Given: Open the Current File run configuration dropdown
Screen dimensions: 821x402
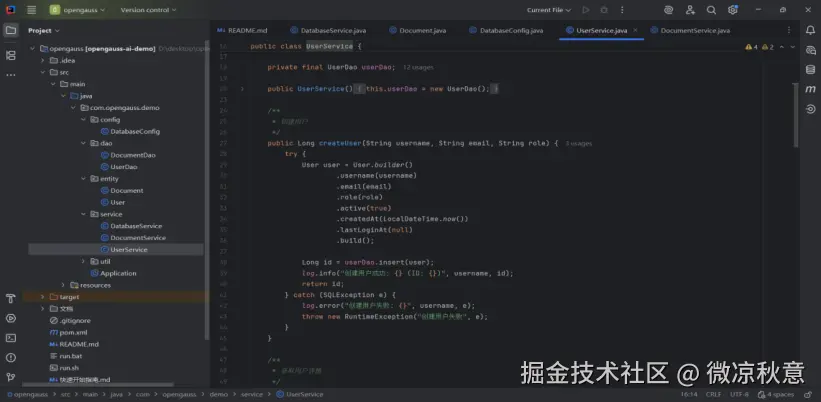Looking at the screenshot, I should (x=549, y=10).
